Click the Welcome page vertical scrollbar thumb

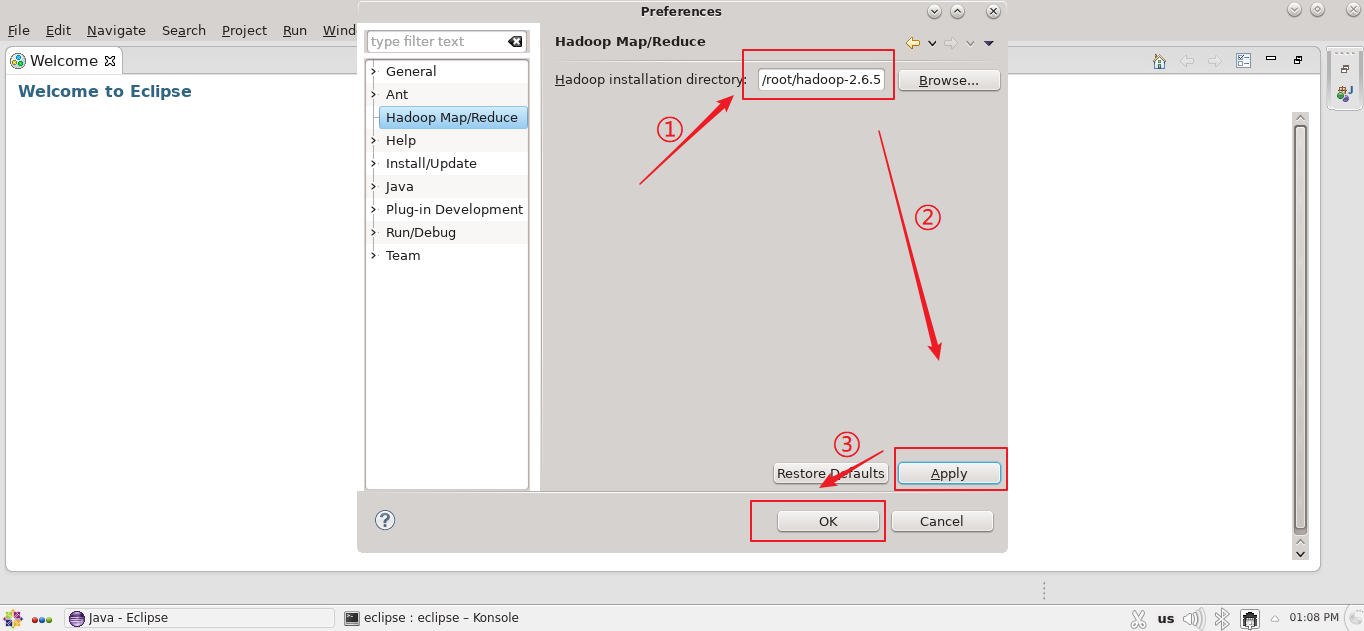point(1300,327)
